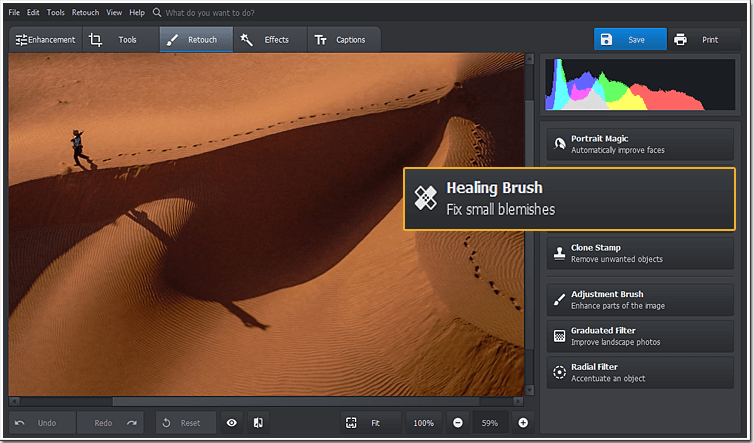The width and height of the screenshot is (754, 443).
Task: Select the Graduated Filter tool
Action: pos(640,336)
